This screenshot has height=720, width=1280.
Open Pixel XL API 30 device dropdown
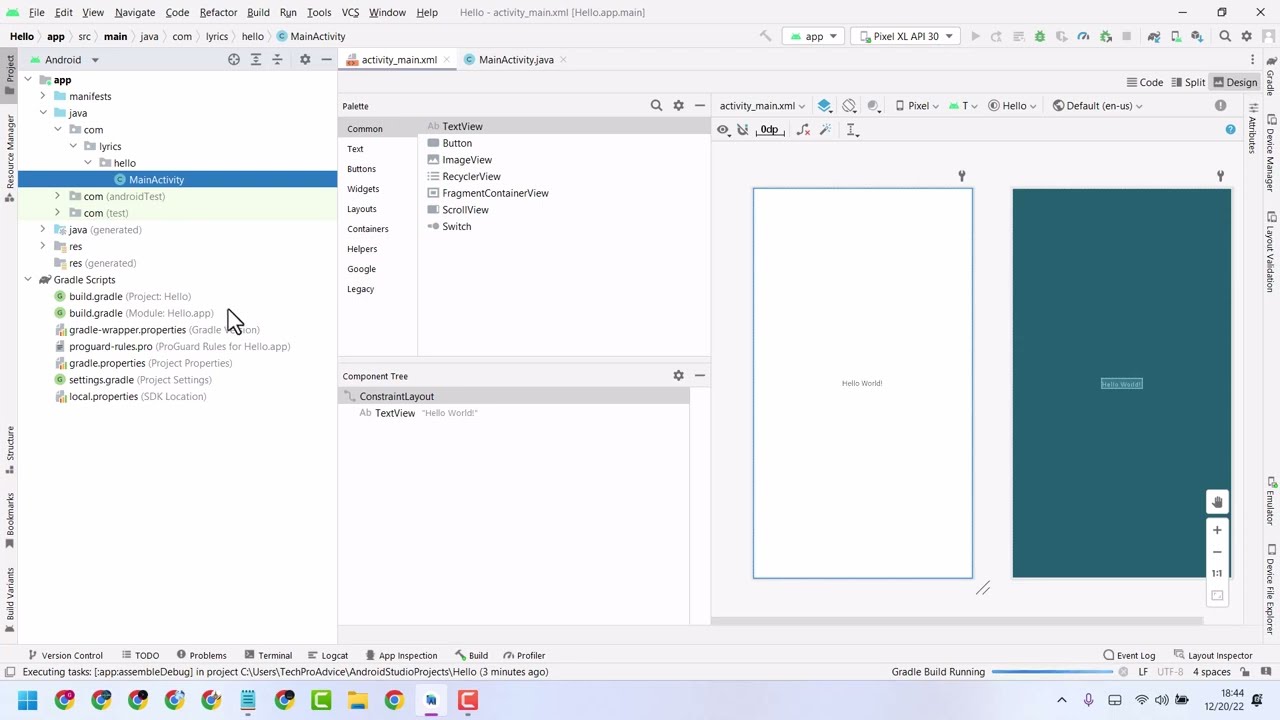tap(904, 36)
